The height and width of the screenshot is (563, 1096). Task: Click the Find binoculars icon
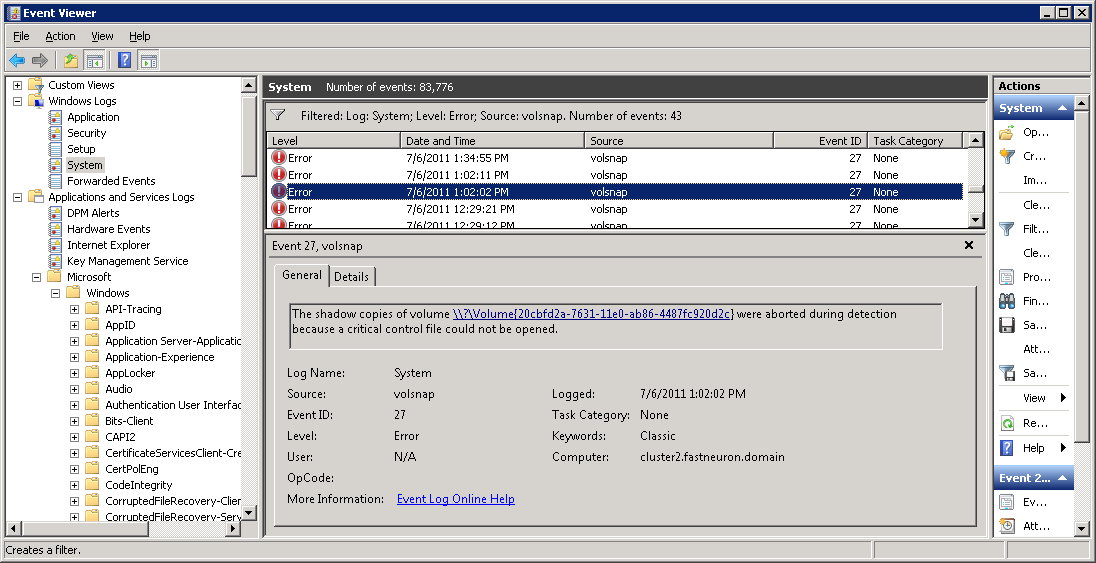tap(1007, 301)
